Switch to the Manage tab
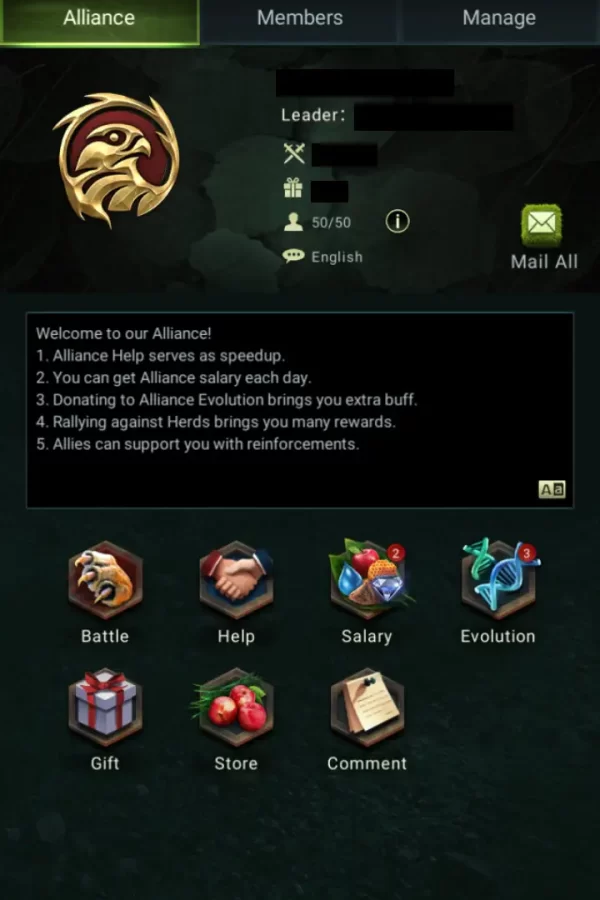 (500, 18)
